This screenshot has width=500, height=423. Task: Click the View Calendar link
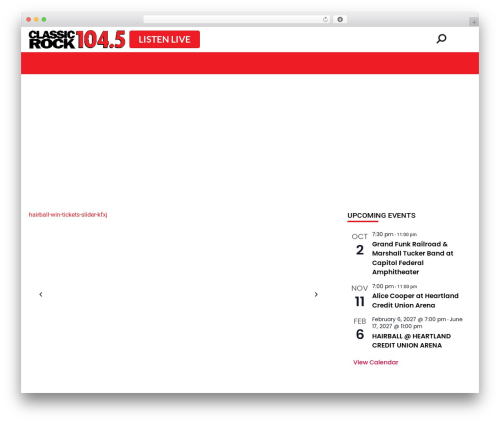click(x=376, y=362)
